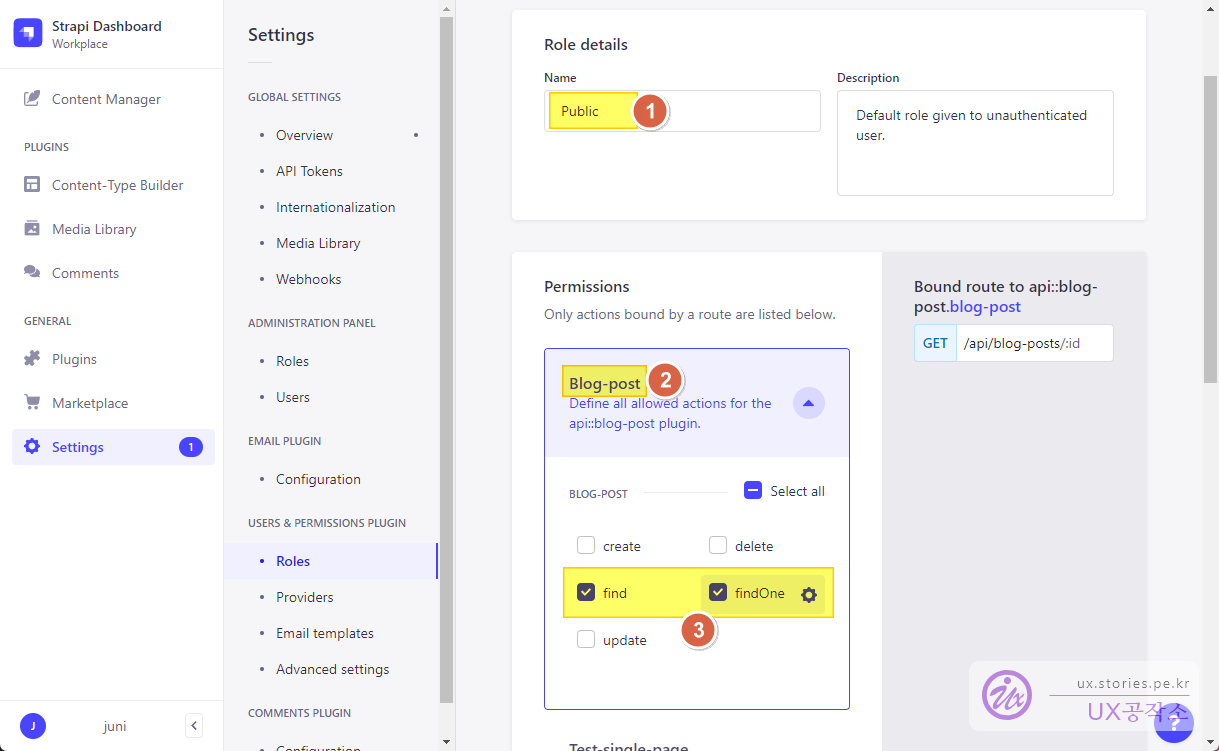Toggle the Select all checkbox
This screenshot has height=751, width=1219.
(x=753, y=490)
